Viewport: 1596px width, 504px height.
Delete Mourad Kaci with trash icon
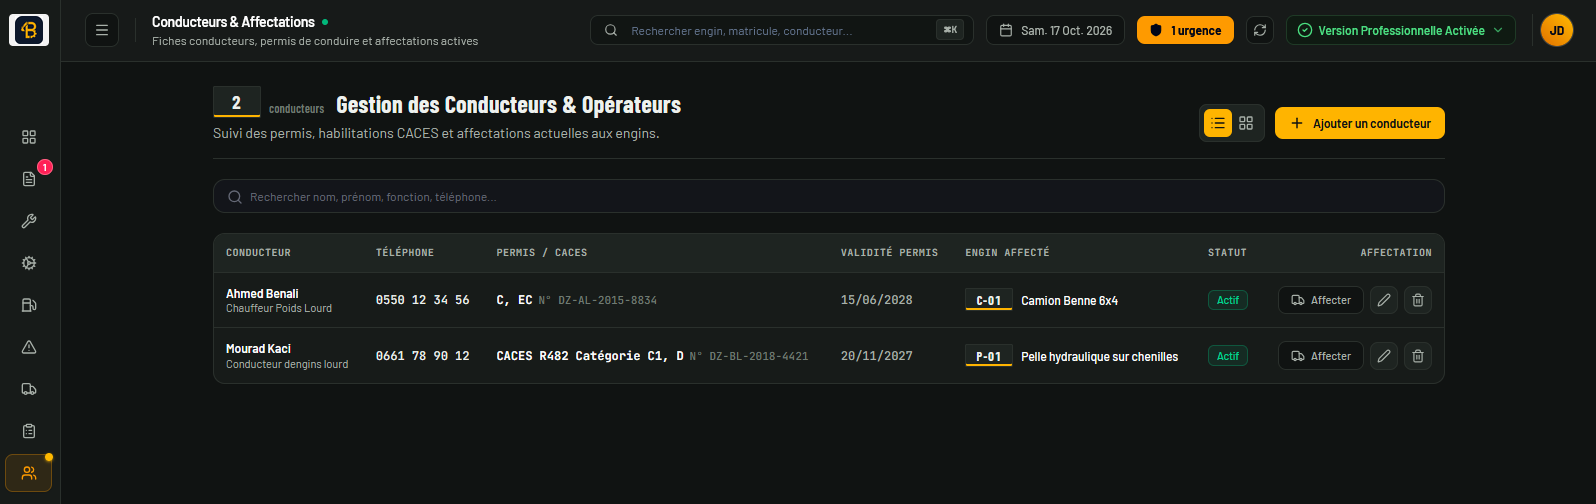[x=1418, y=356]
